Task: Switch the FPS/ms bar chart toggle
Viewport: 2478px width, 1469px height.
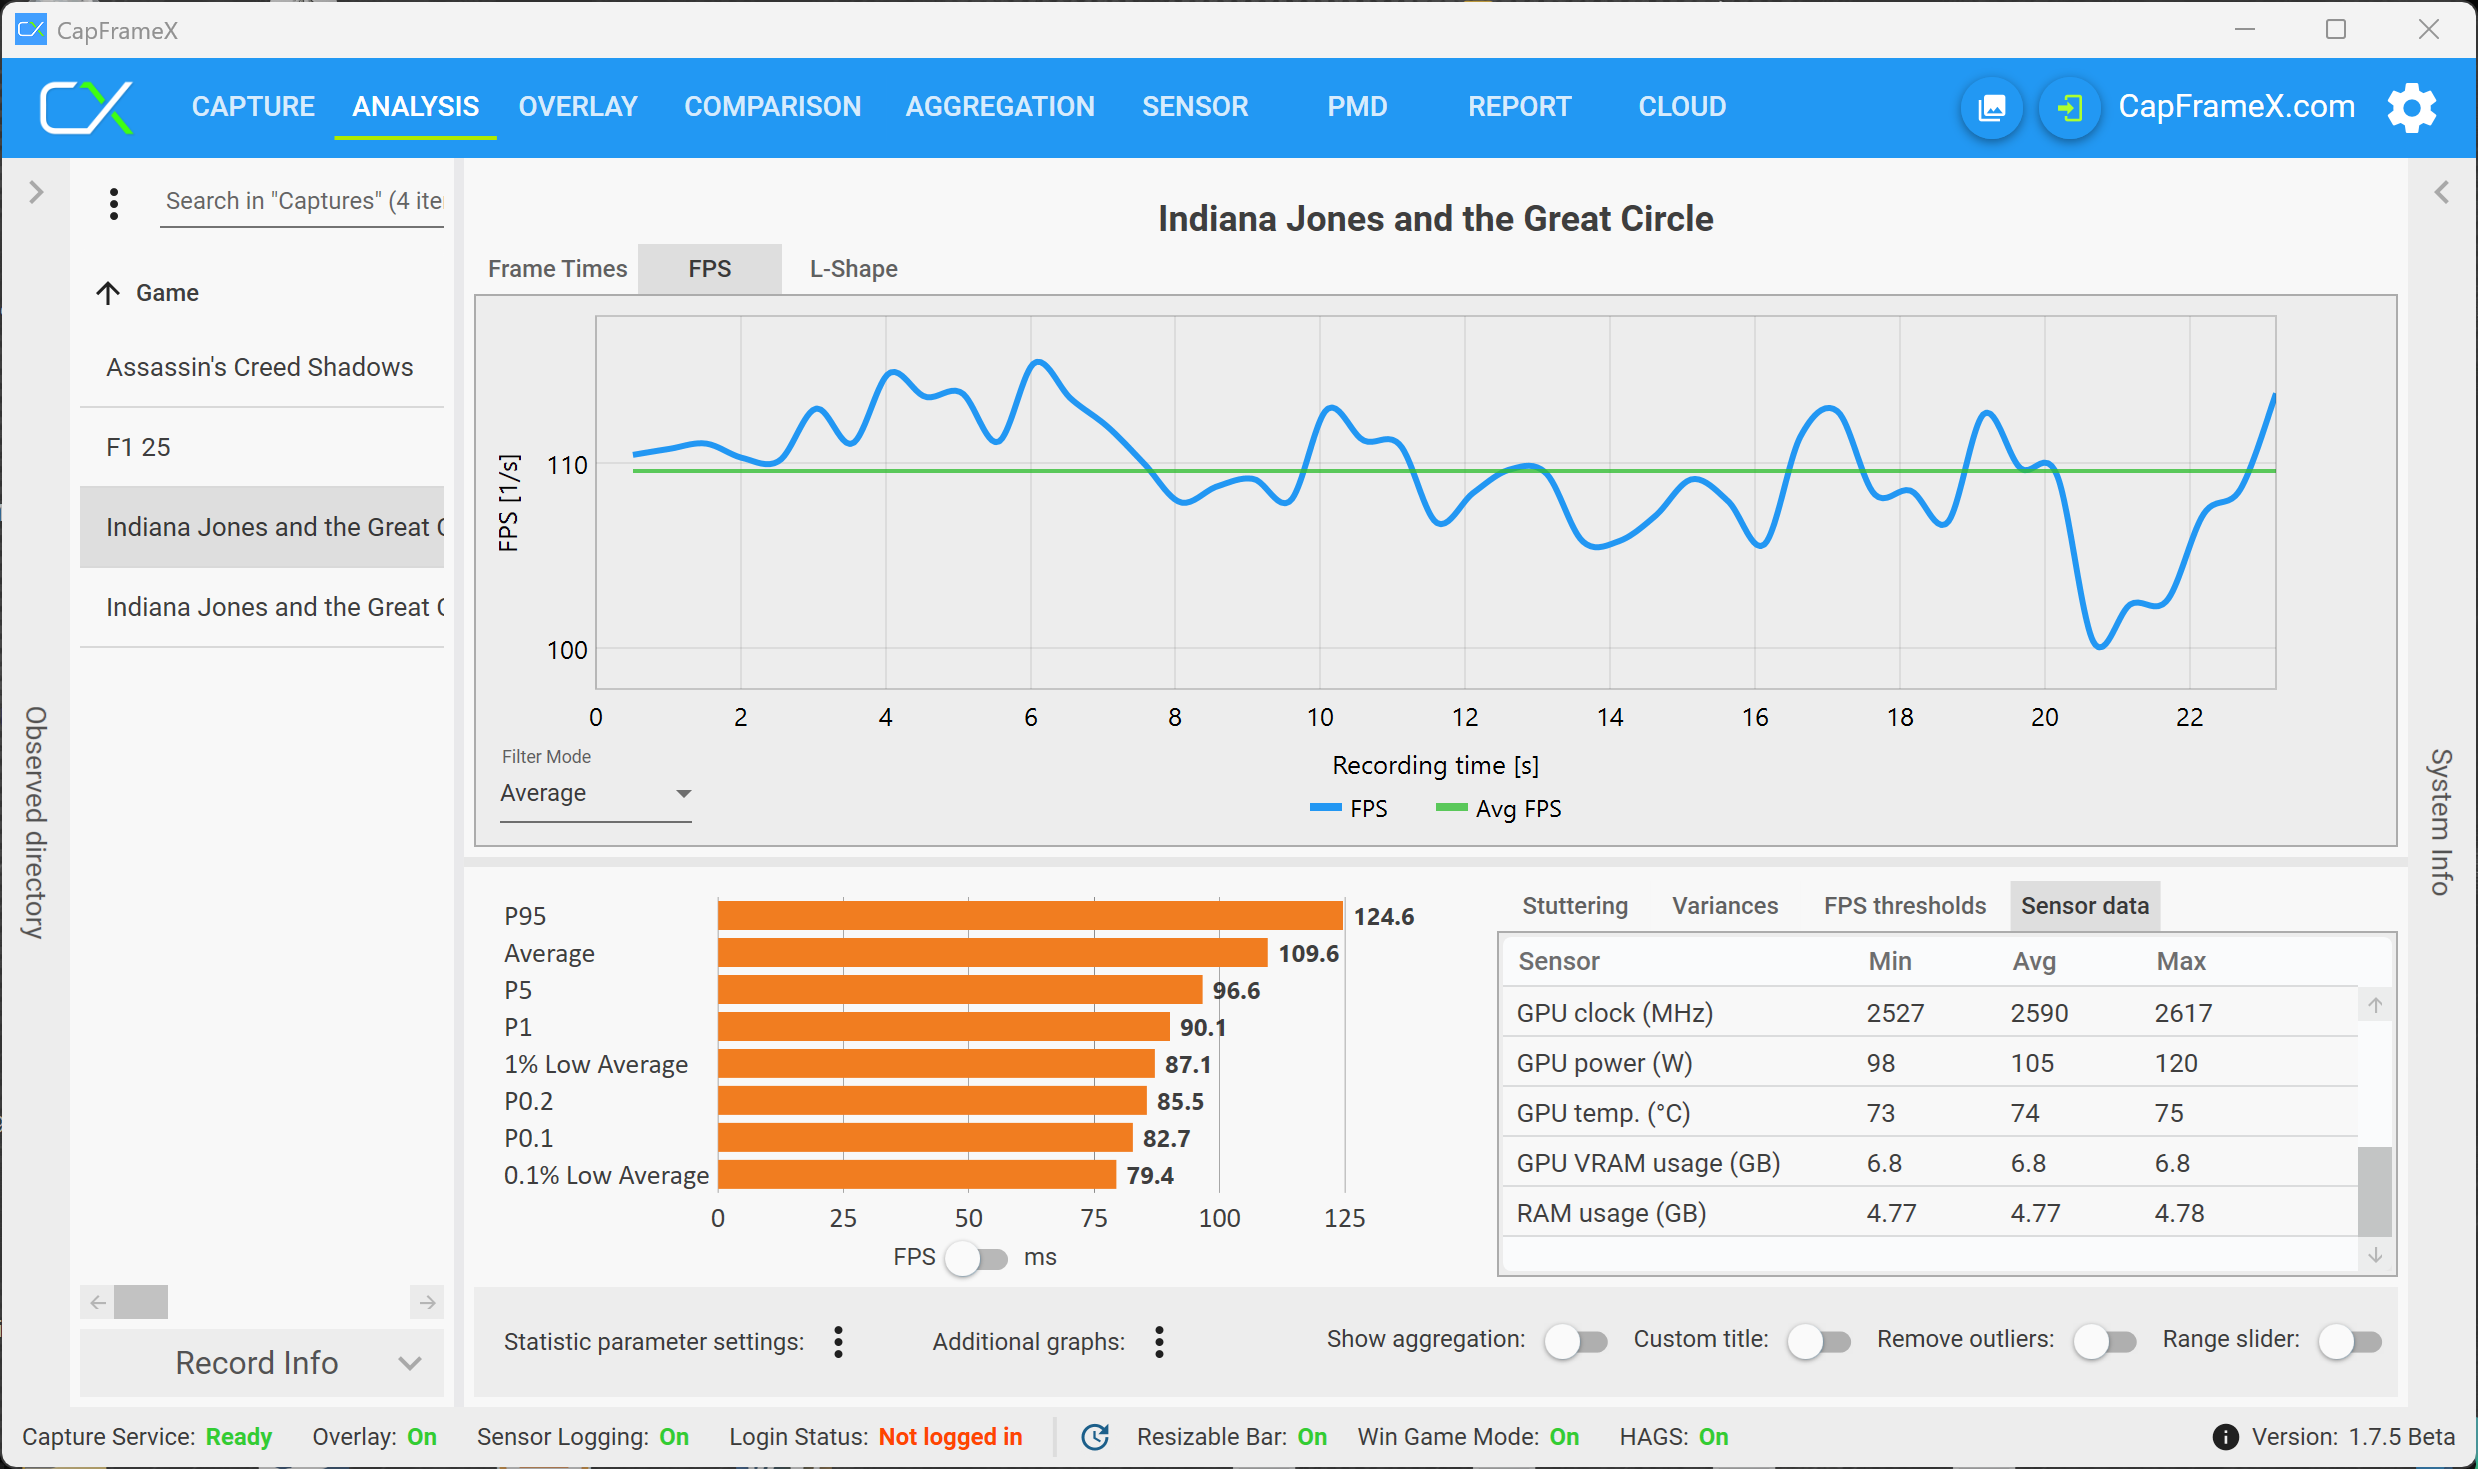Action: pyautogui.click(x=977, y=1258)
